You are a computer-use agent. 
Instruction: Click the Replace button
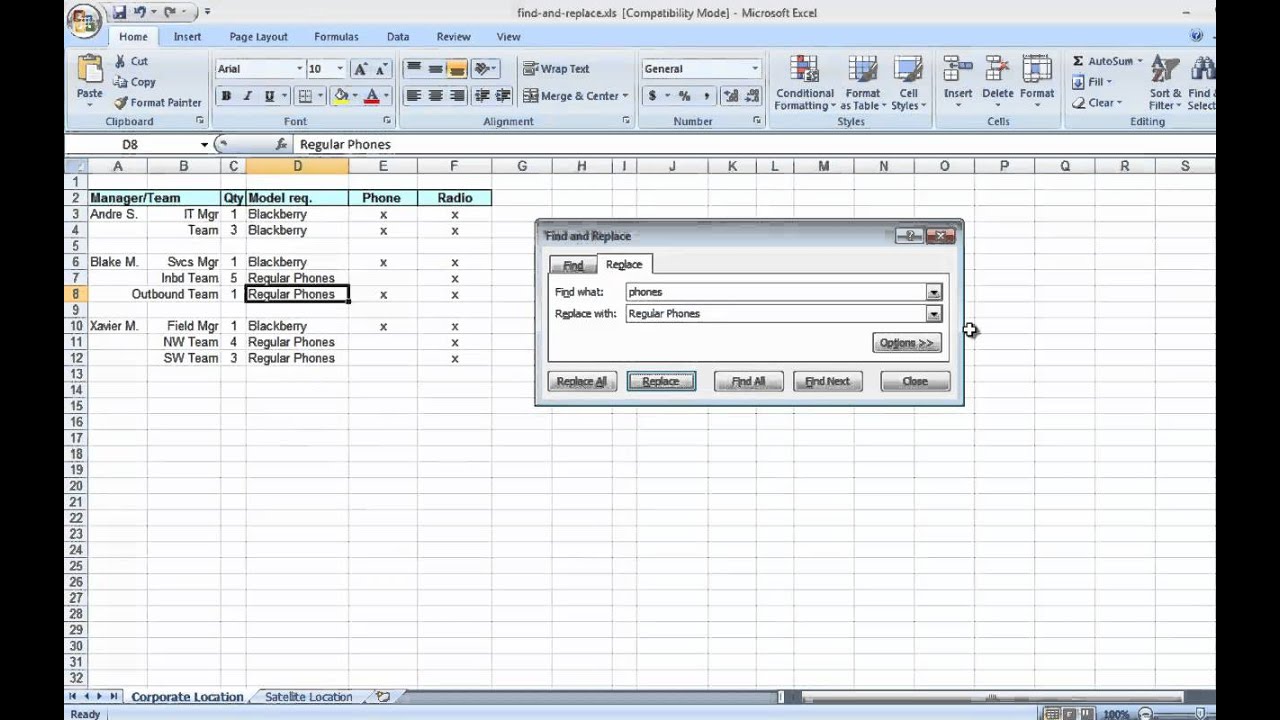(660, 381)
